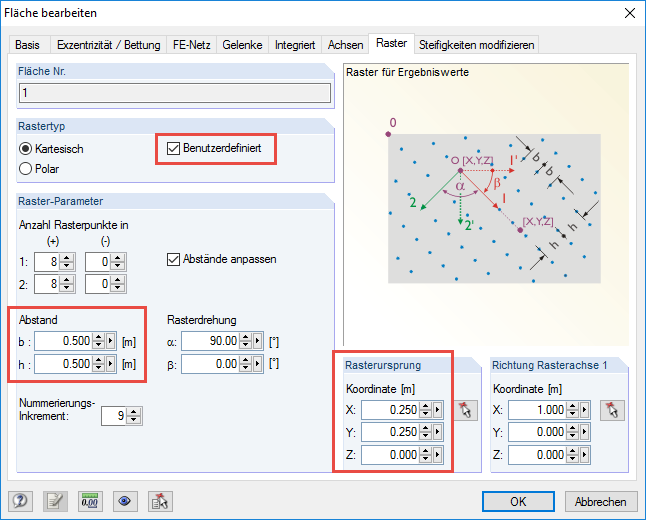Open the arrow menu next to α rotation
Screen dimensions: 646x520
tap(257, 341)
